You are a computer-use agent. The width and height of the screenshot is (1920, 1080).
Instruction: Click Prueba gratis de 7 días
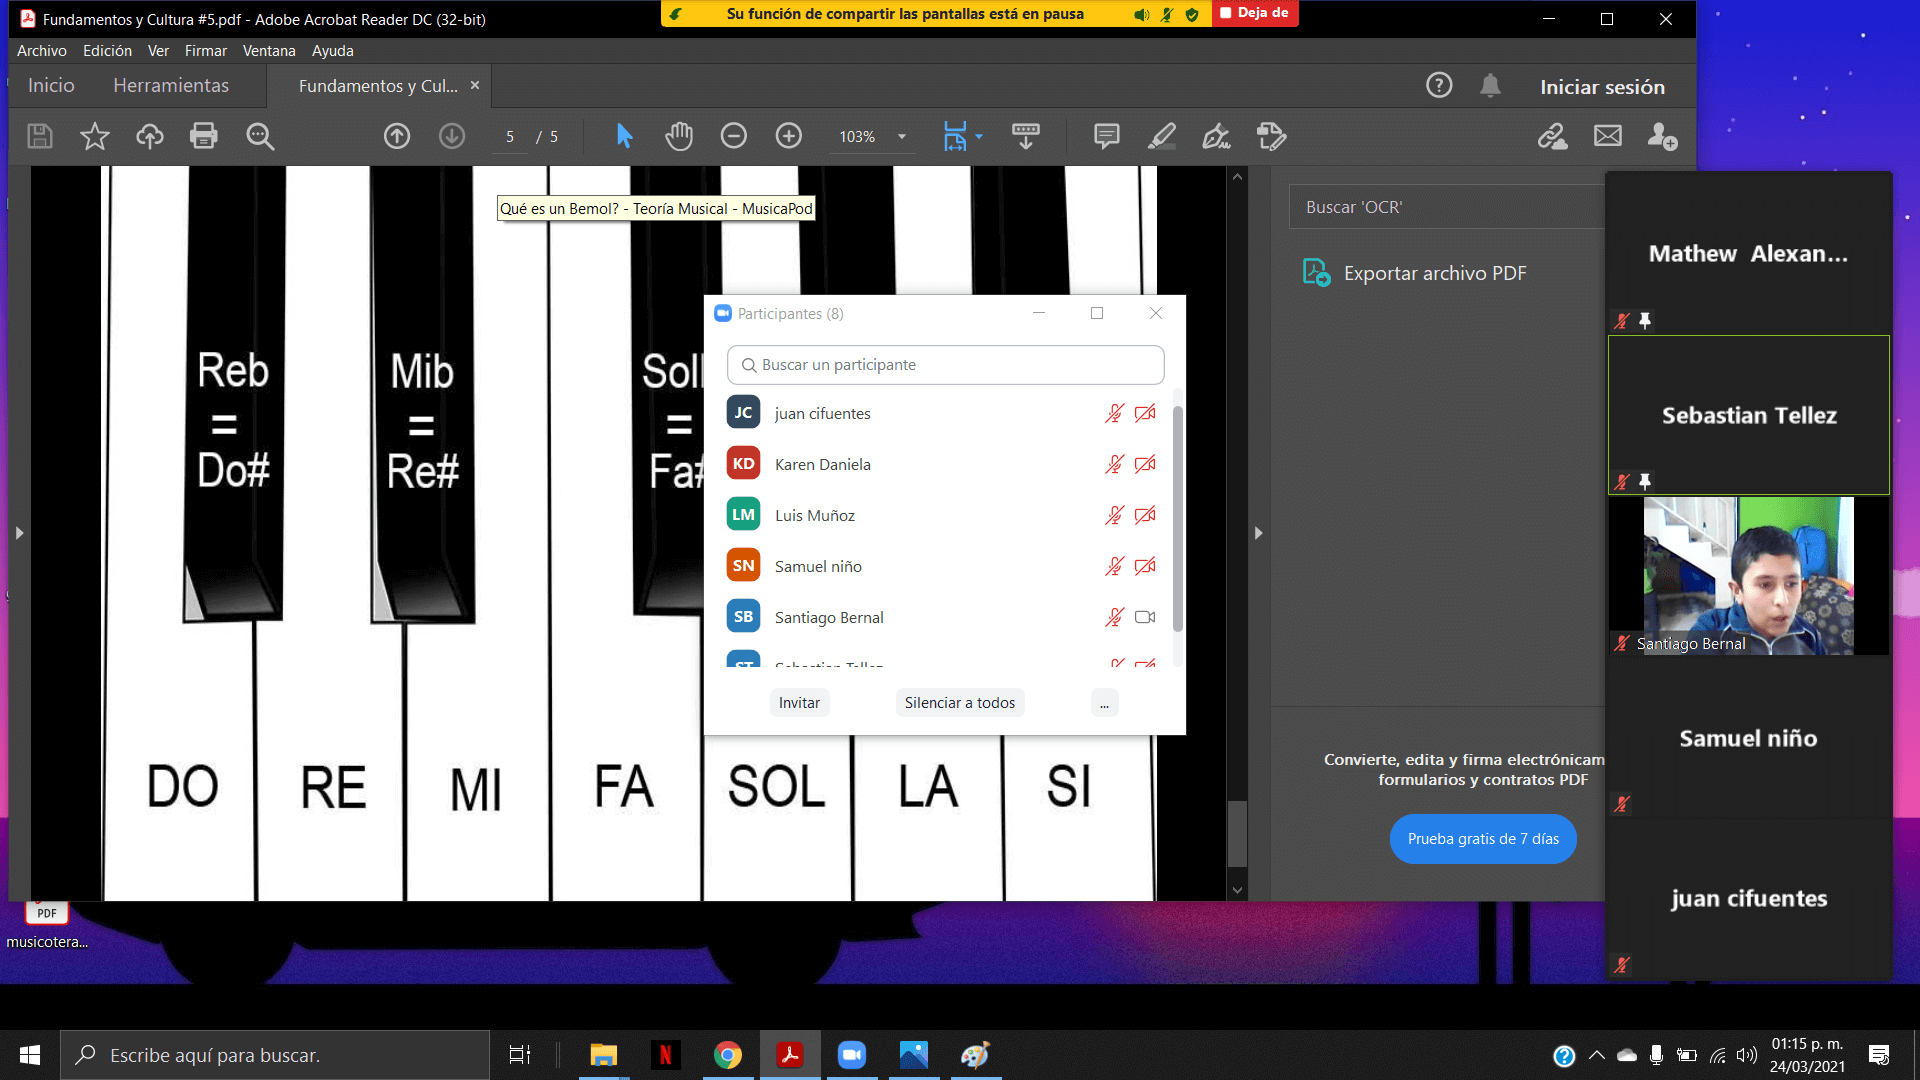point(1483,839)
